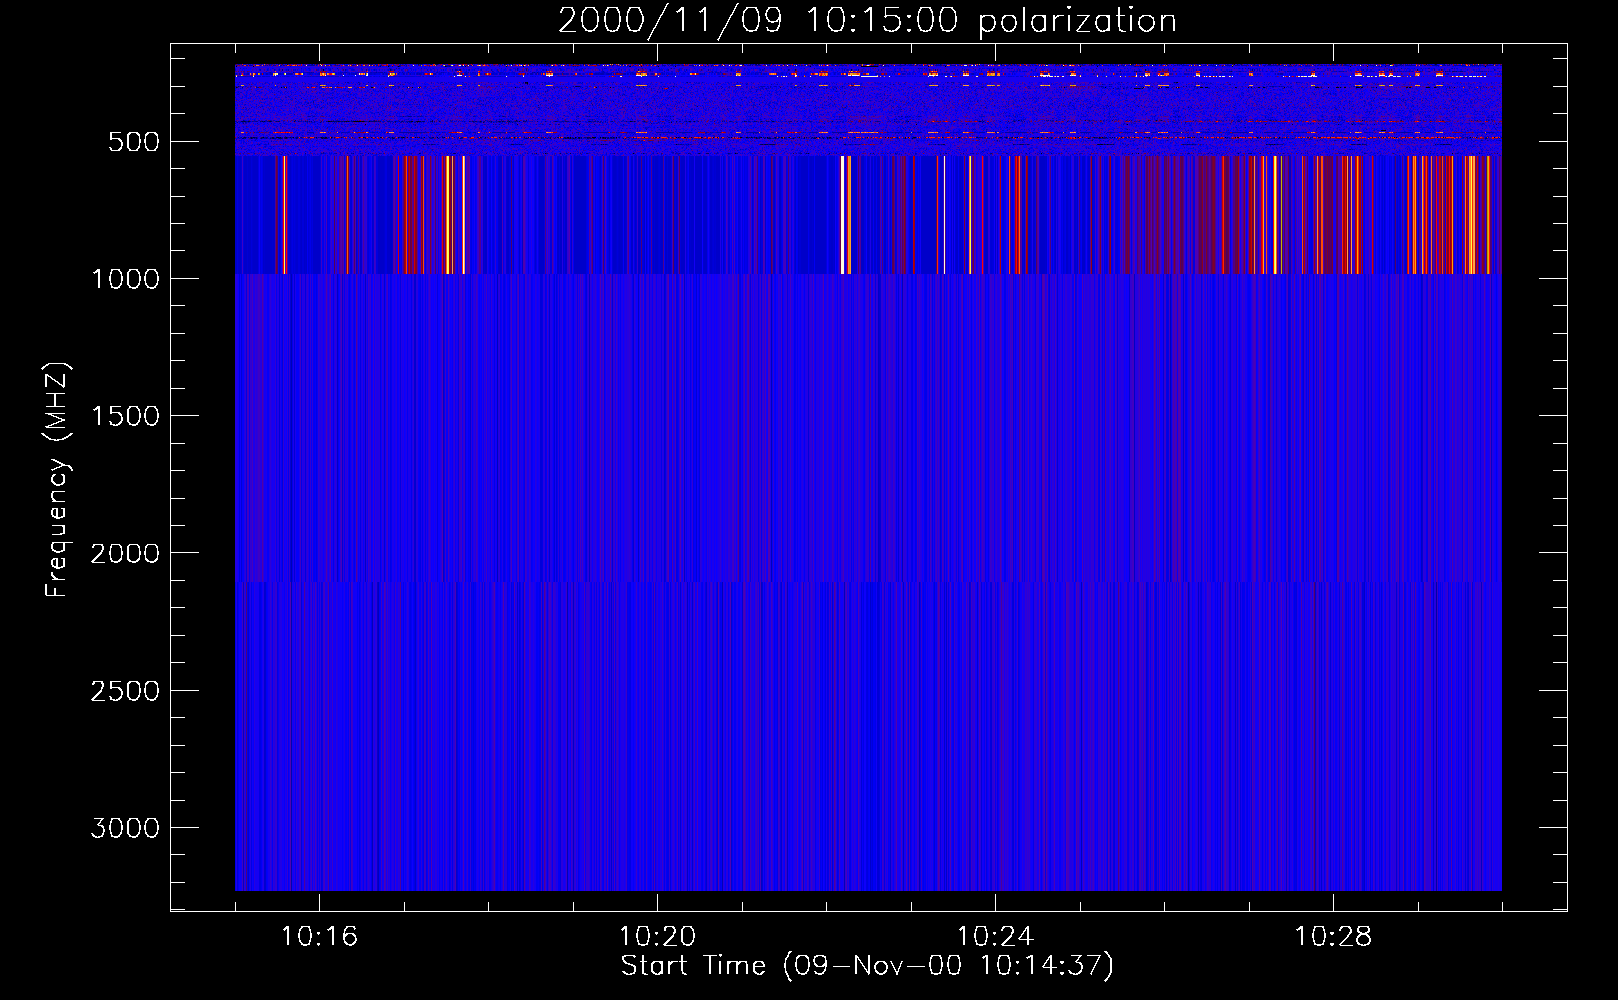Screen dimensions: 1618x1000
Task: Click the 'Frequency (MHZ)' axis label
Action: coord(57,480)
